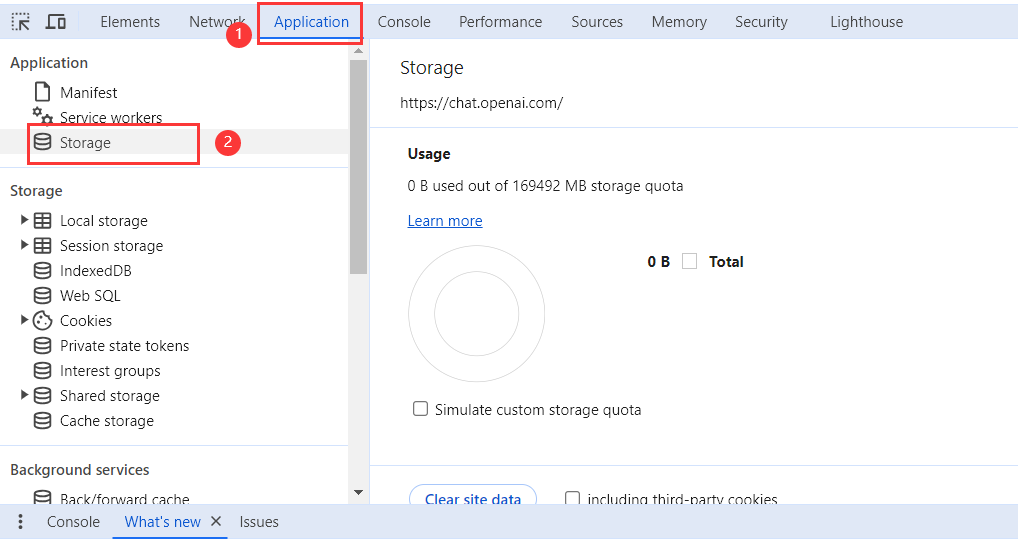Click the Manifest file icon
Image resolution: width=1018 pixels, height=539 pixels.
[42, 92]
